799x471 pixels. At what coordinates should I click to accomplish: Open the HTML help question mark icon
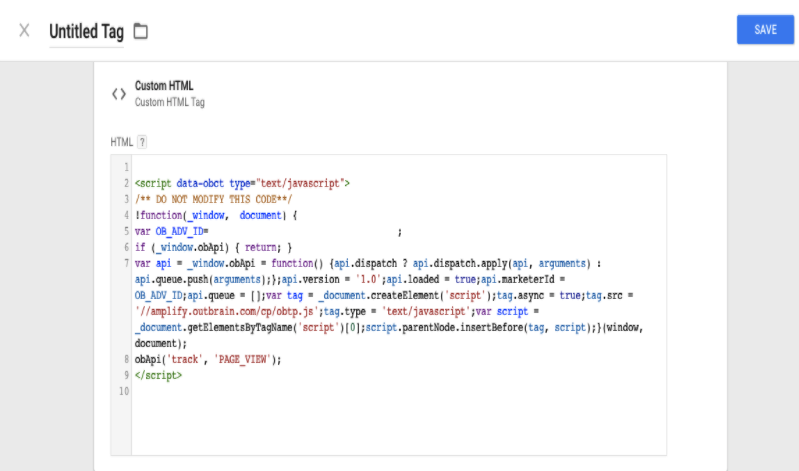click(x=142, y=143)
